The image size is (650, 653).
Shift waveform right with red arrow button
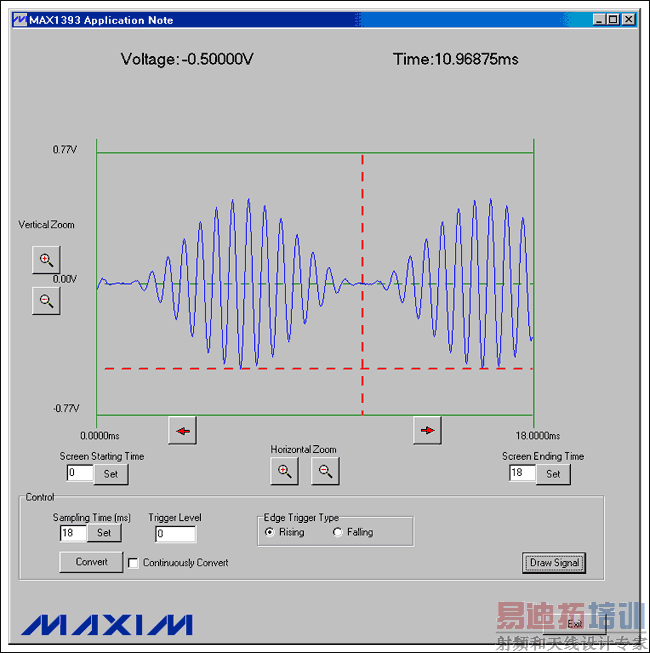tap(427, 431)
